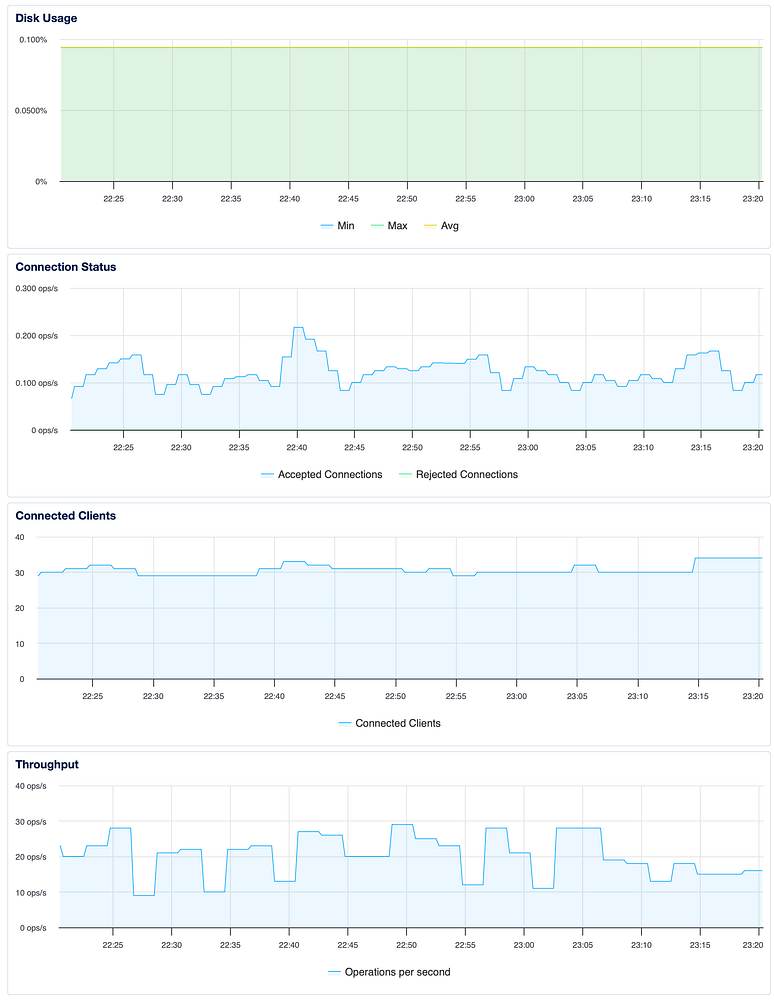Click the green Rejected Connections color marker

click(405, 474)
